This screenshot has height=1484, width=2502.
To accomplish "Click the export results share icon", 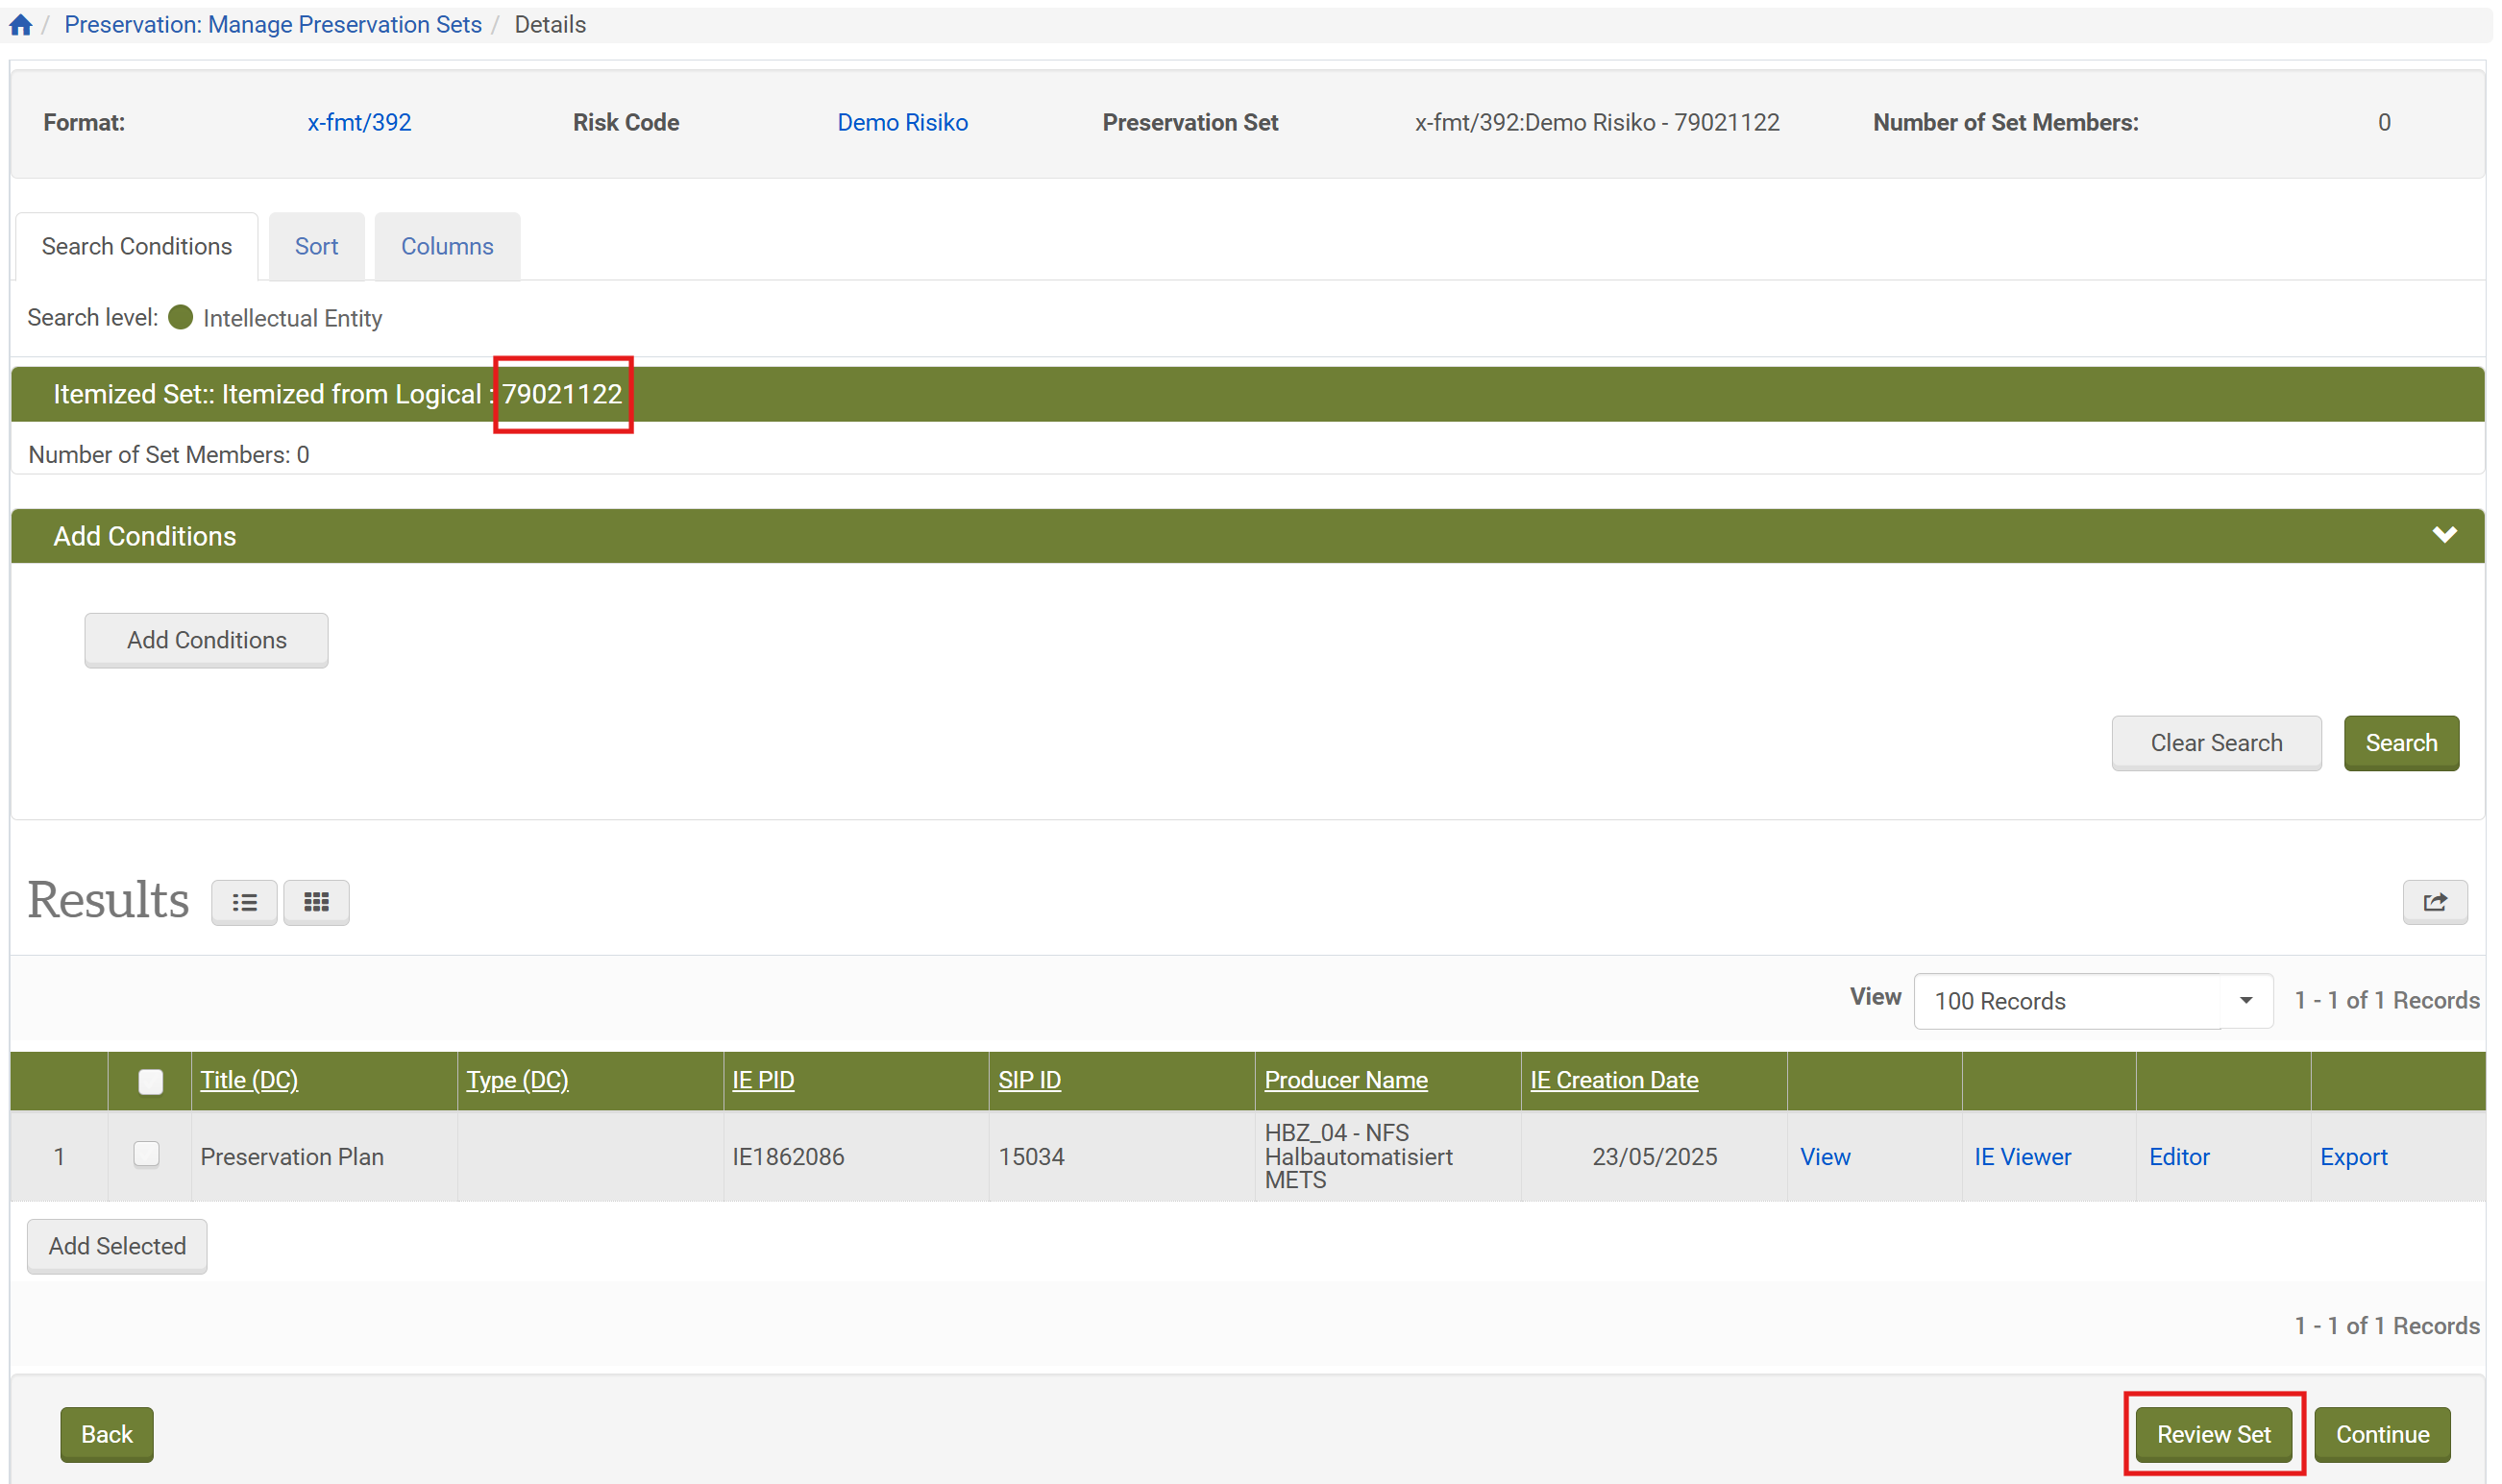I will point(2434,903).
